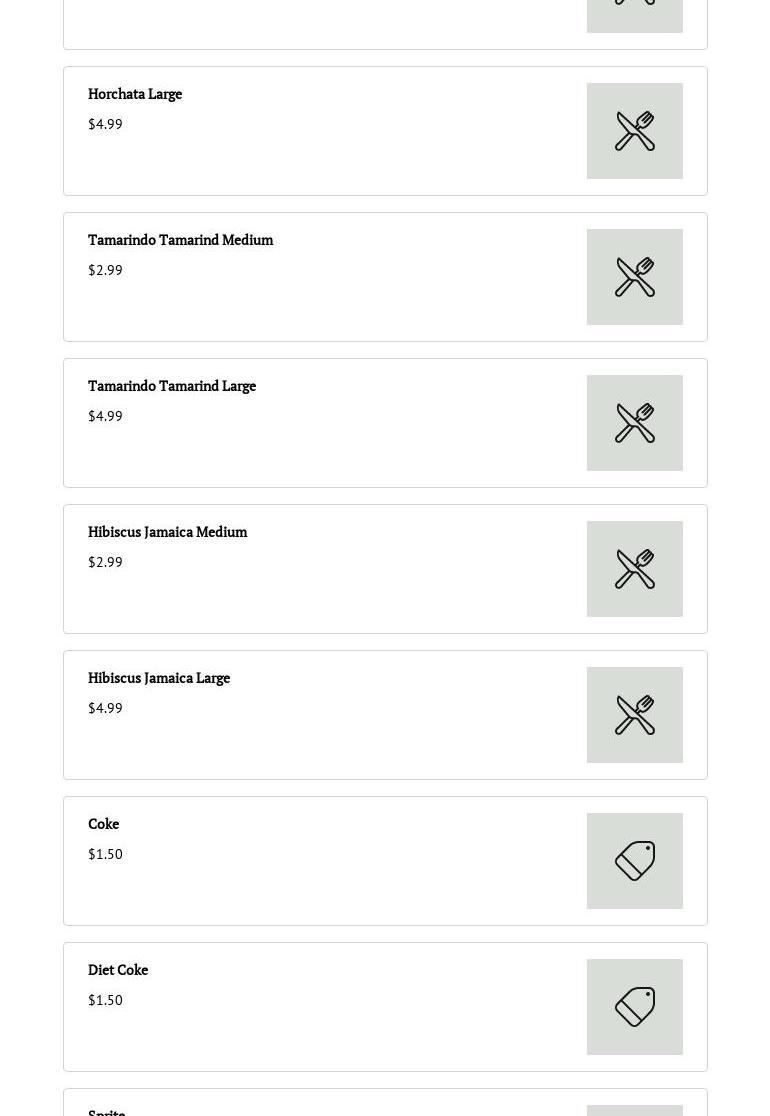This screenshot has width=770, height=1116.
Task: Click the Tamarindo Tamarind Large utensils icon
Action: pos(635,423)
